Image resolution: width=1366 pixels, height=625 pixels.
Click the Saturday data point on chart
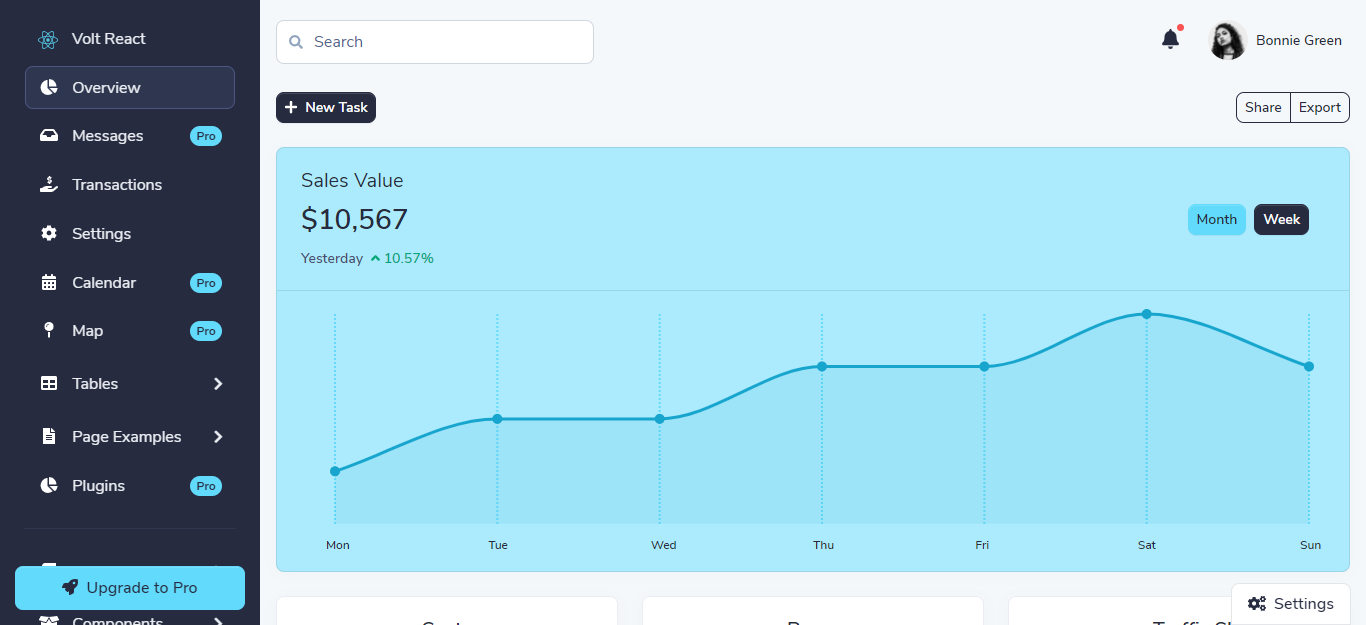[1146, 314]
